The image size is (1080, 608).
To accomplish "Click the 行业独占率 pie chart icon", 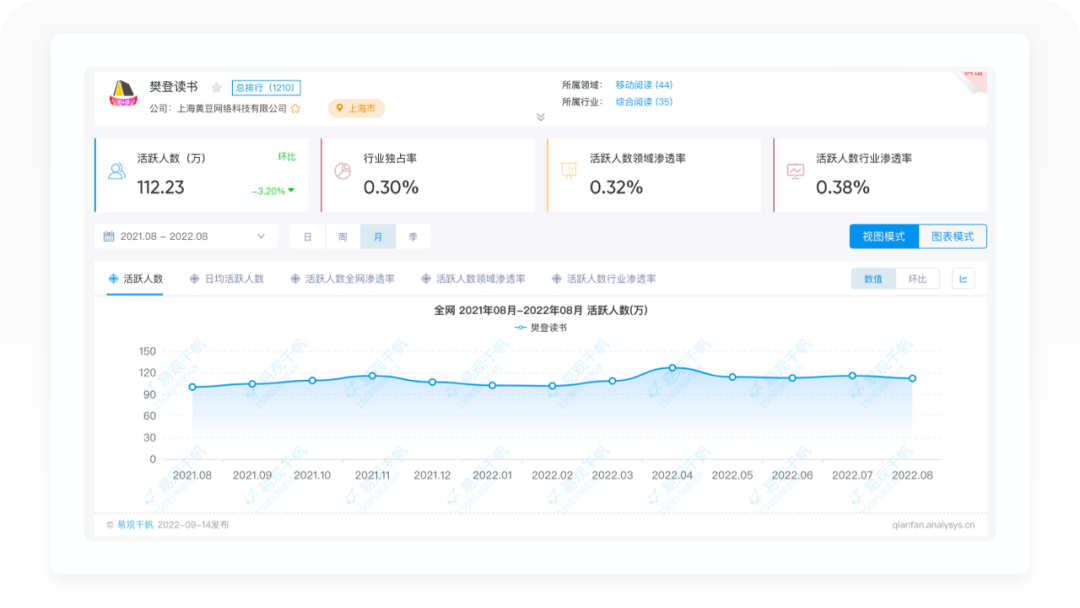I will (x=343, y=171).
